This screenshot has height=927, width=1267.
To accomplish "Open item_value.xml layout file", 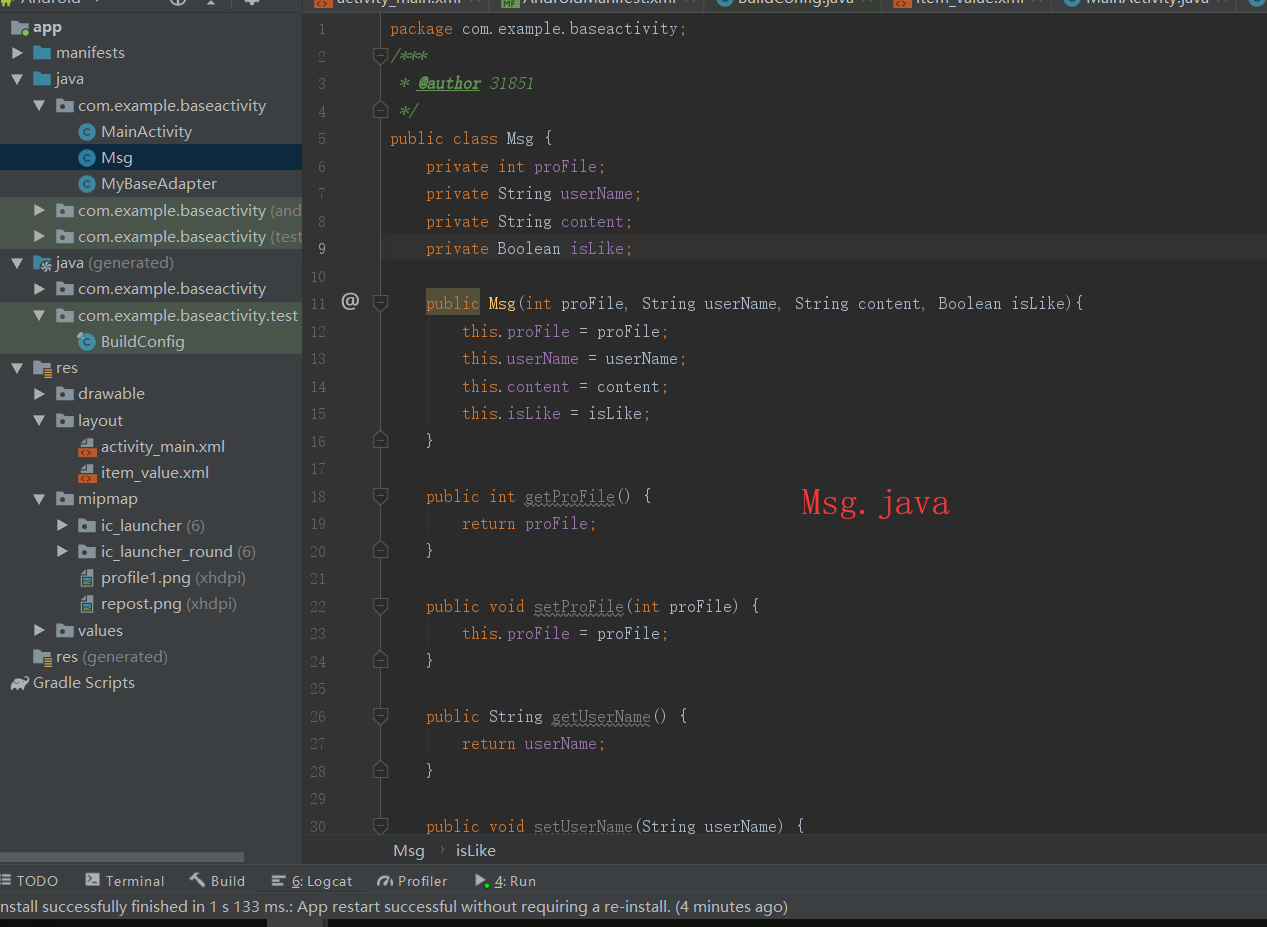I will pyautogui.click(x=154, y=472).
